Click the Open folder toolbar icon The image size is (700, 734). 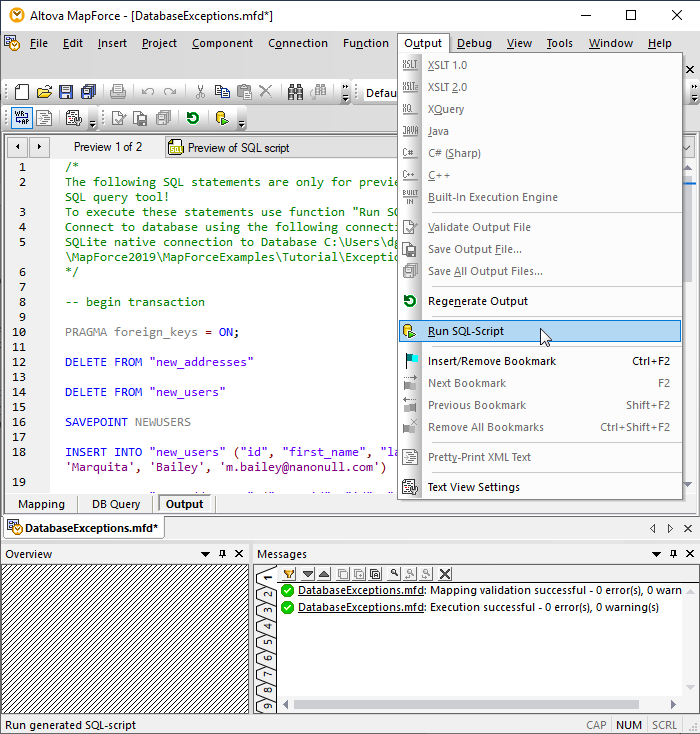click(44, 92)
